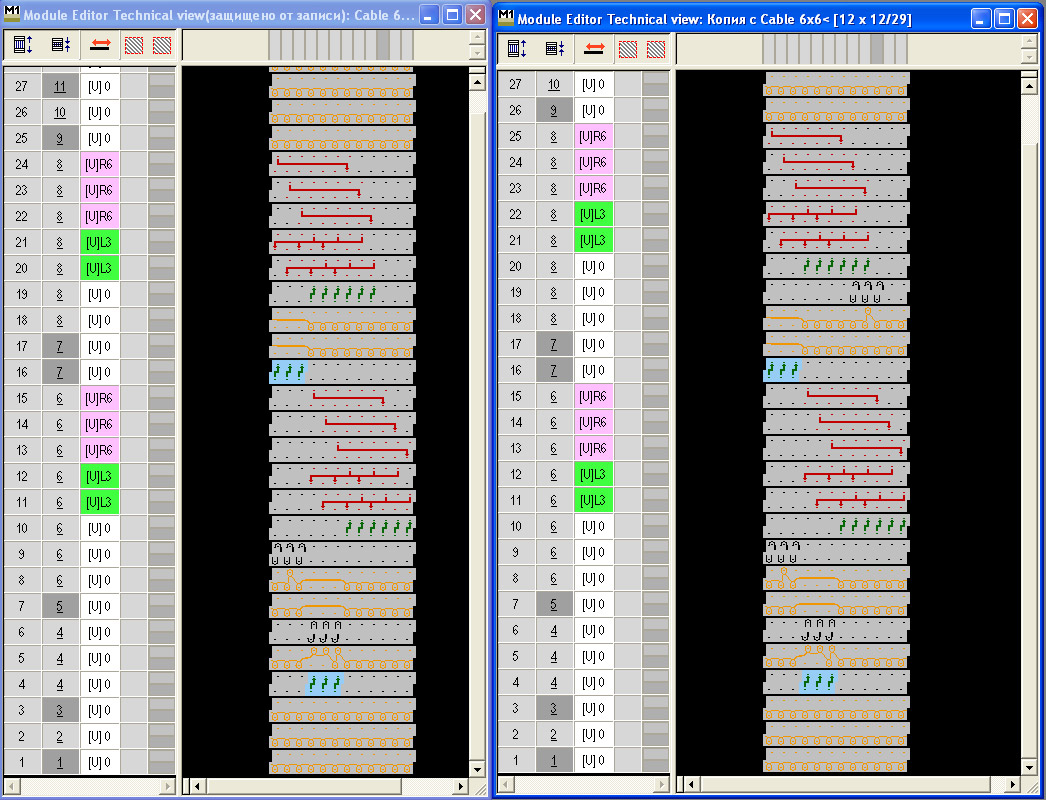
Task: Click the first row-height icon in the read-only Cable window
Action: [x=22, y=45]
